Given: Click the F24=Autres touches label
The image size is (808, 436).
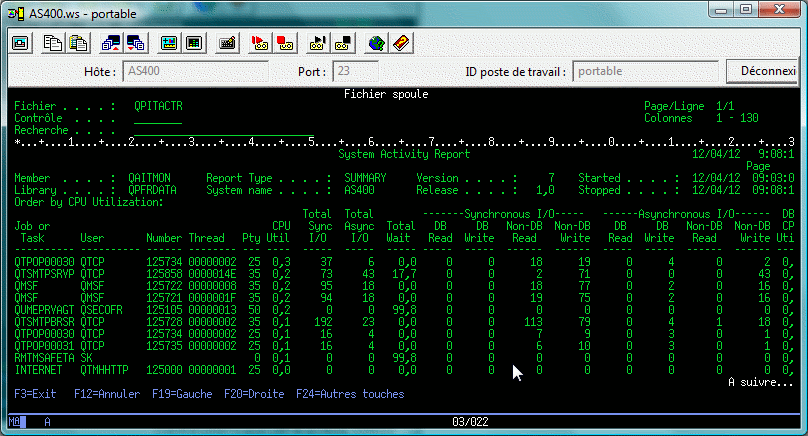Looking at the screenshot, I should pyautogui.click(x=350, y=394).
